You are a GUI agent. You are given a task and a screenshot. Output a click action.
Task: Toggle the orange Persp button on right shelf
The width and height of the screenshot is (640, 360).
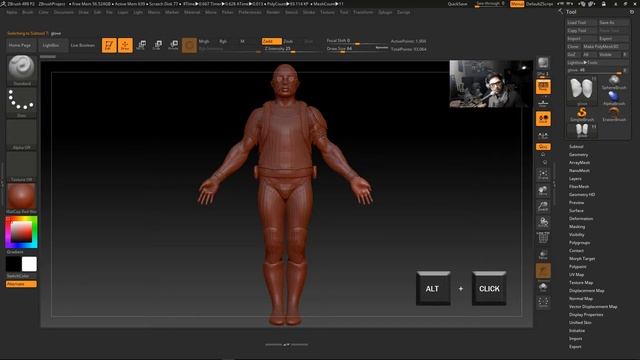(x=543, y=87)
